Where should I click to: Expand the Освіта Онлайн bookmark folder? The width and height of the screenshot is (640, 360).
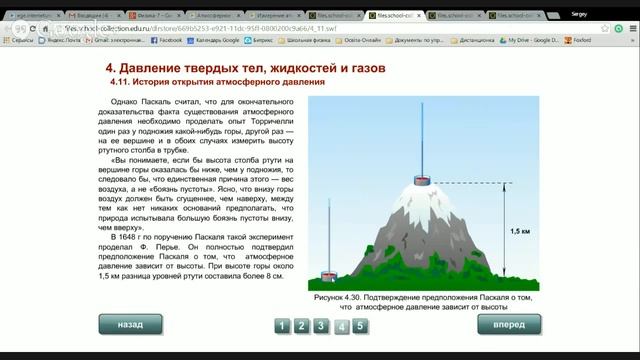(x=358, y=40)
